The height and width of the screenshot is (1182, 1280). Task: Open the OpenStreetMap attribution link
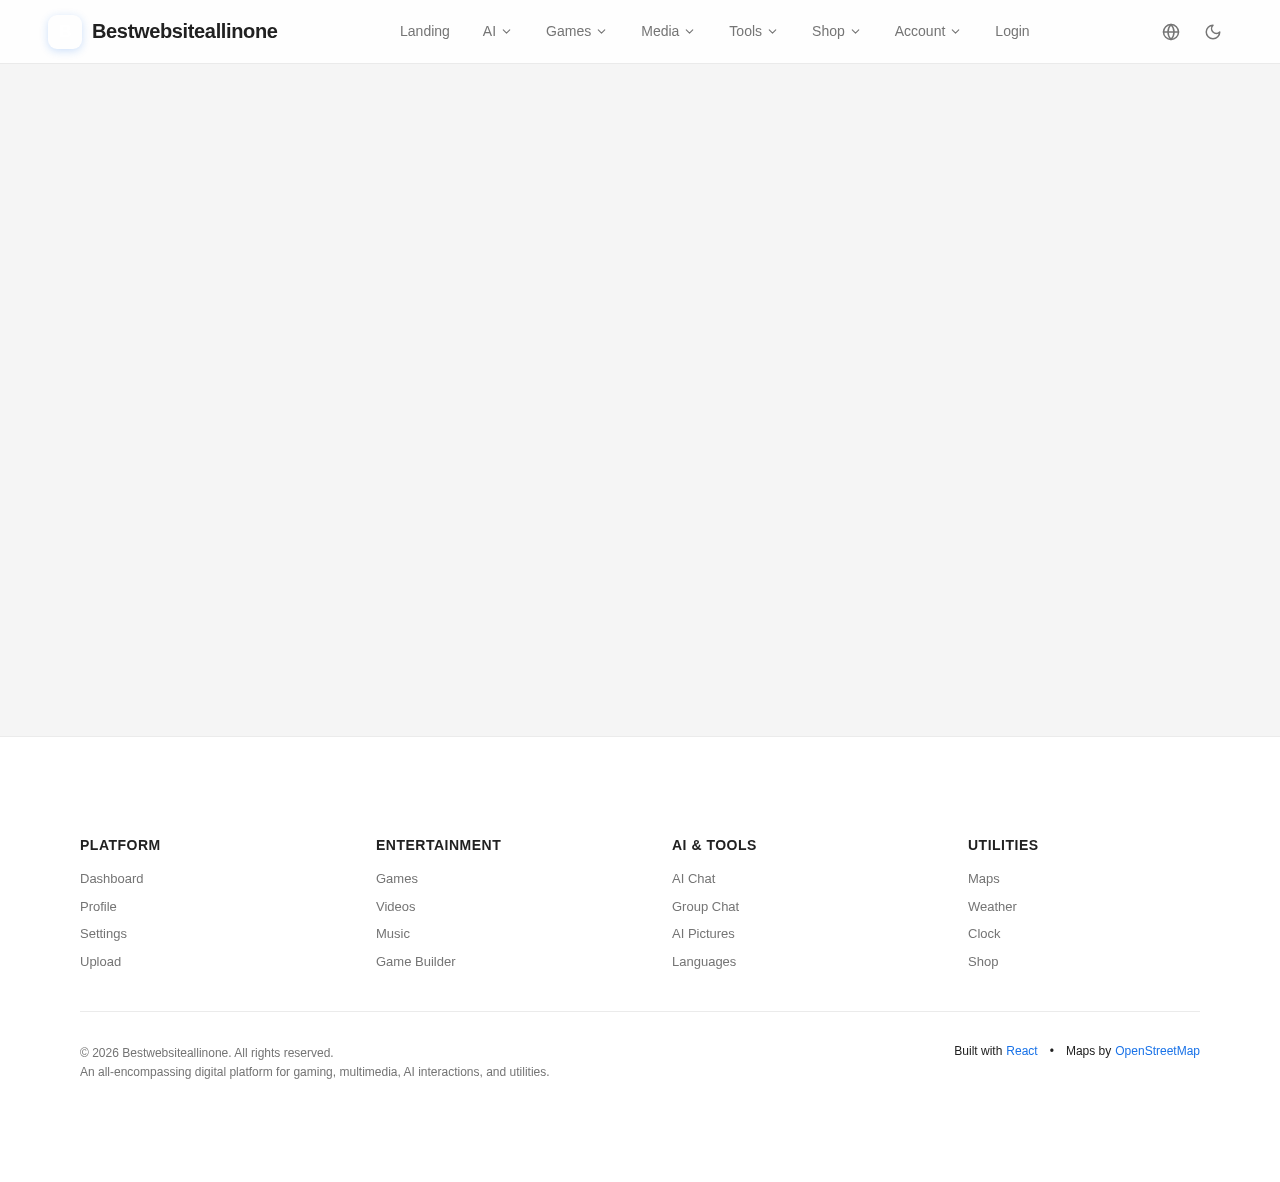(x=1157, y=1051)
